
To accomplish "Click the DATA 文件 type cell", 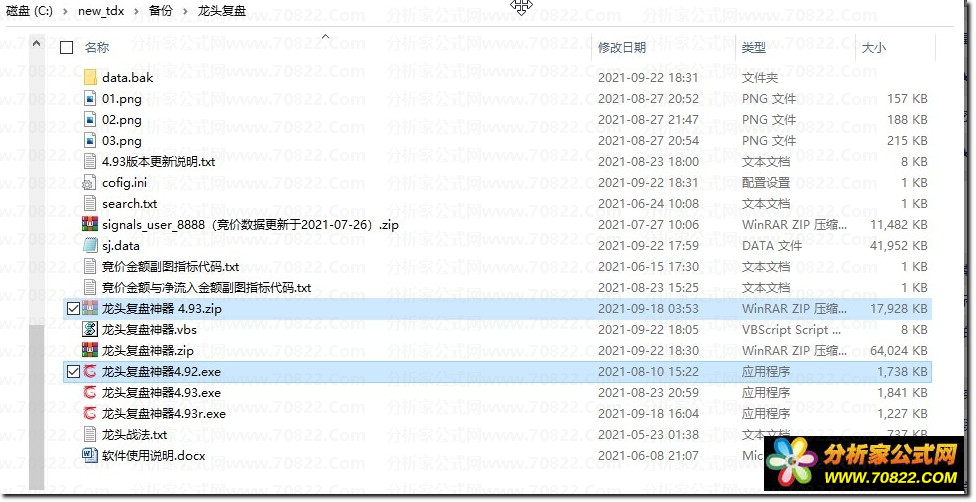I will 772,245.
